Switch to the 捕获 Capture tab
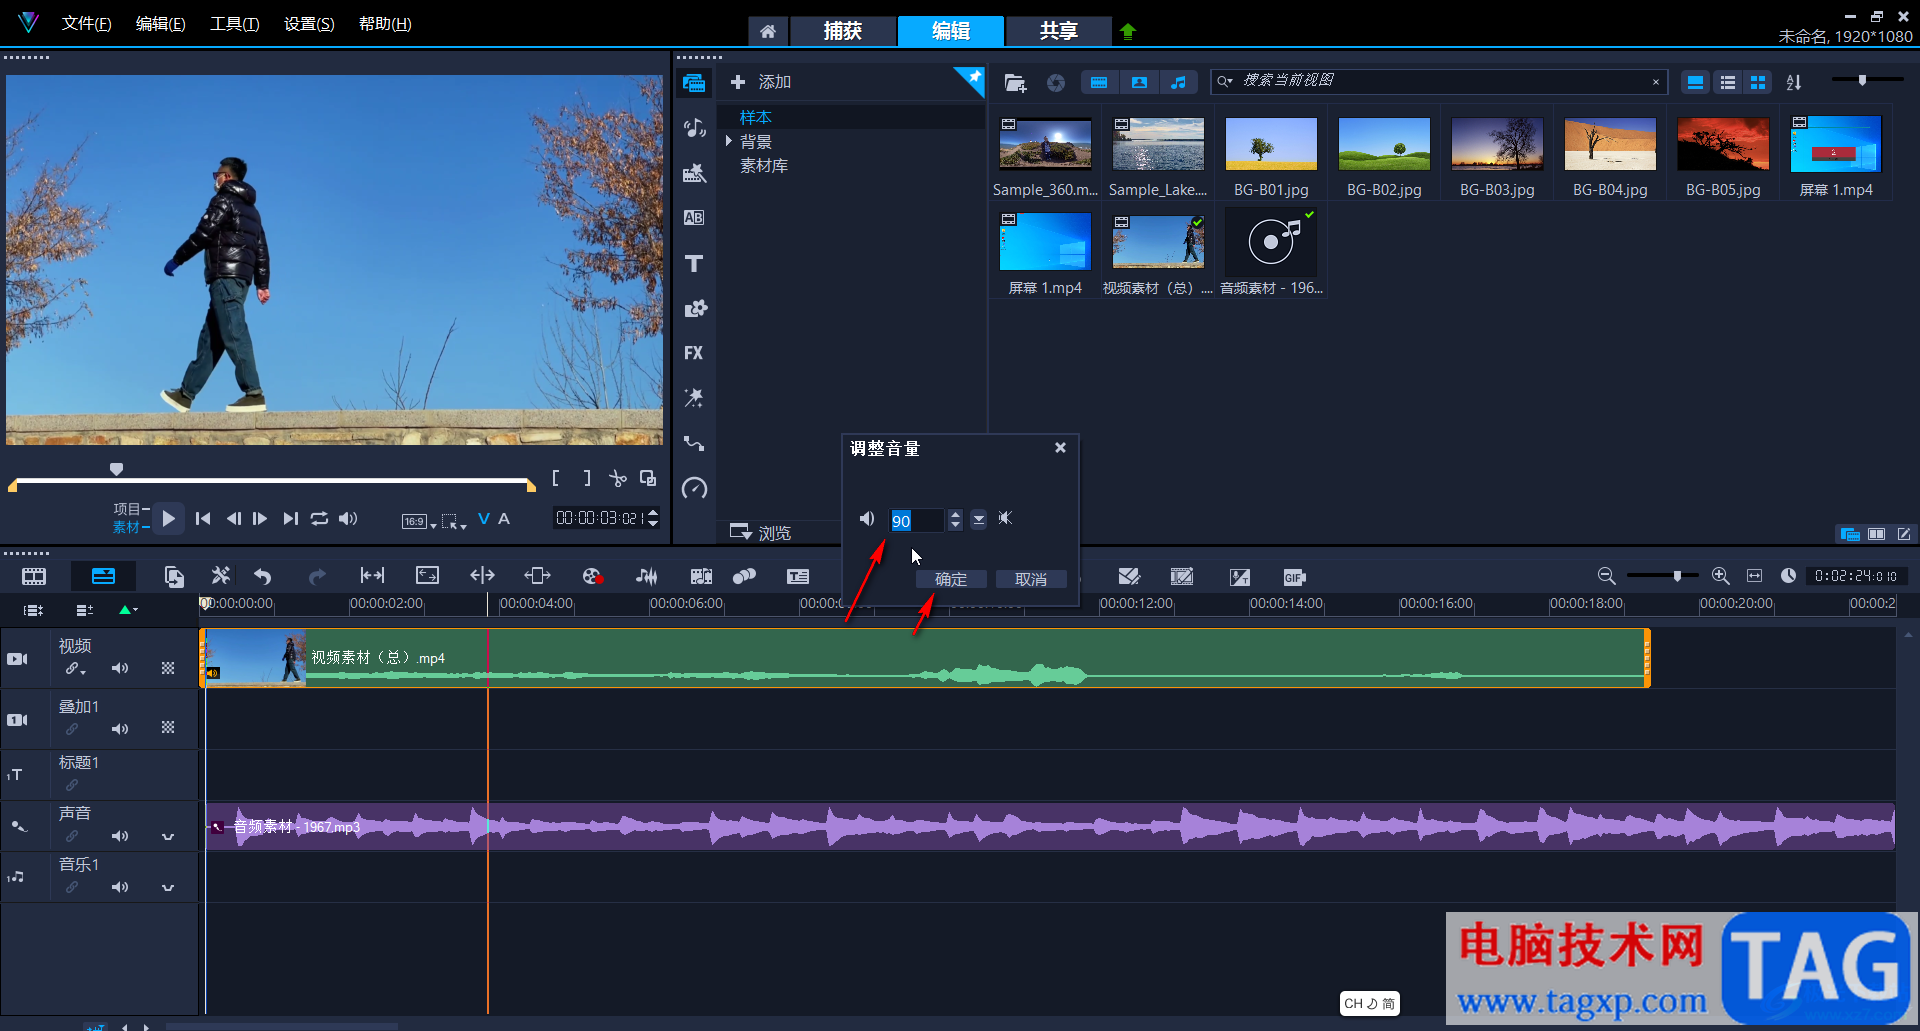The width and height of the screenshot is (1920, 1031). click(x=842, y=31)
